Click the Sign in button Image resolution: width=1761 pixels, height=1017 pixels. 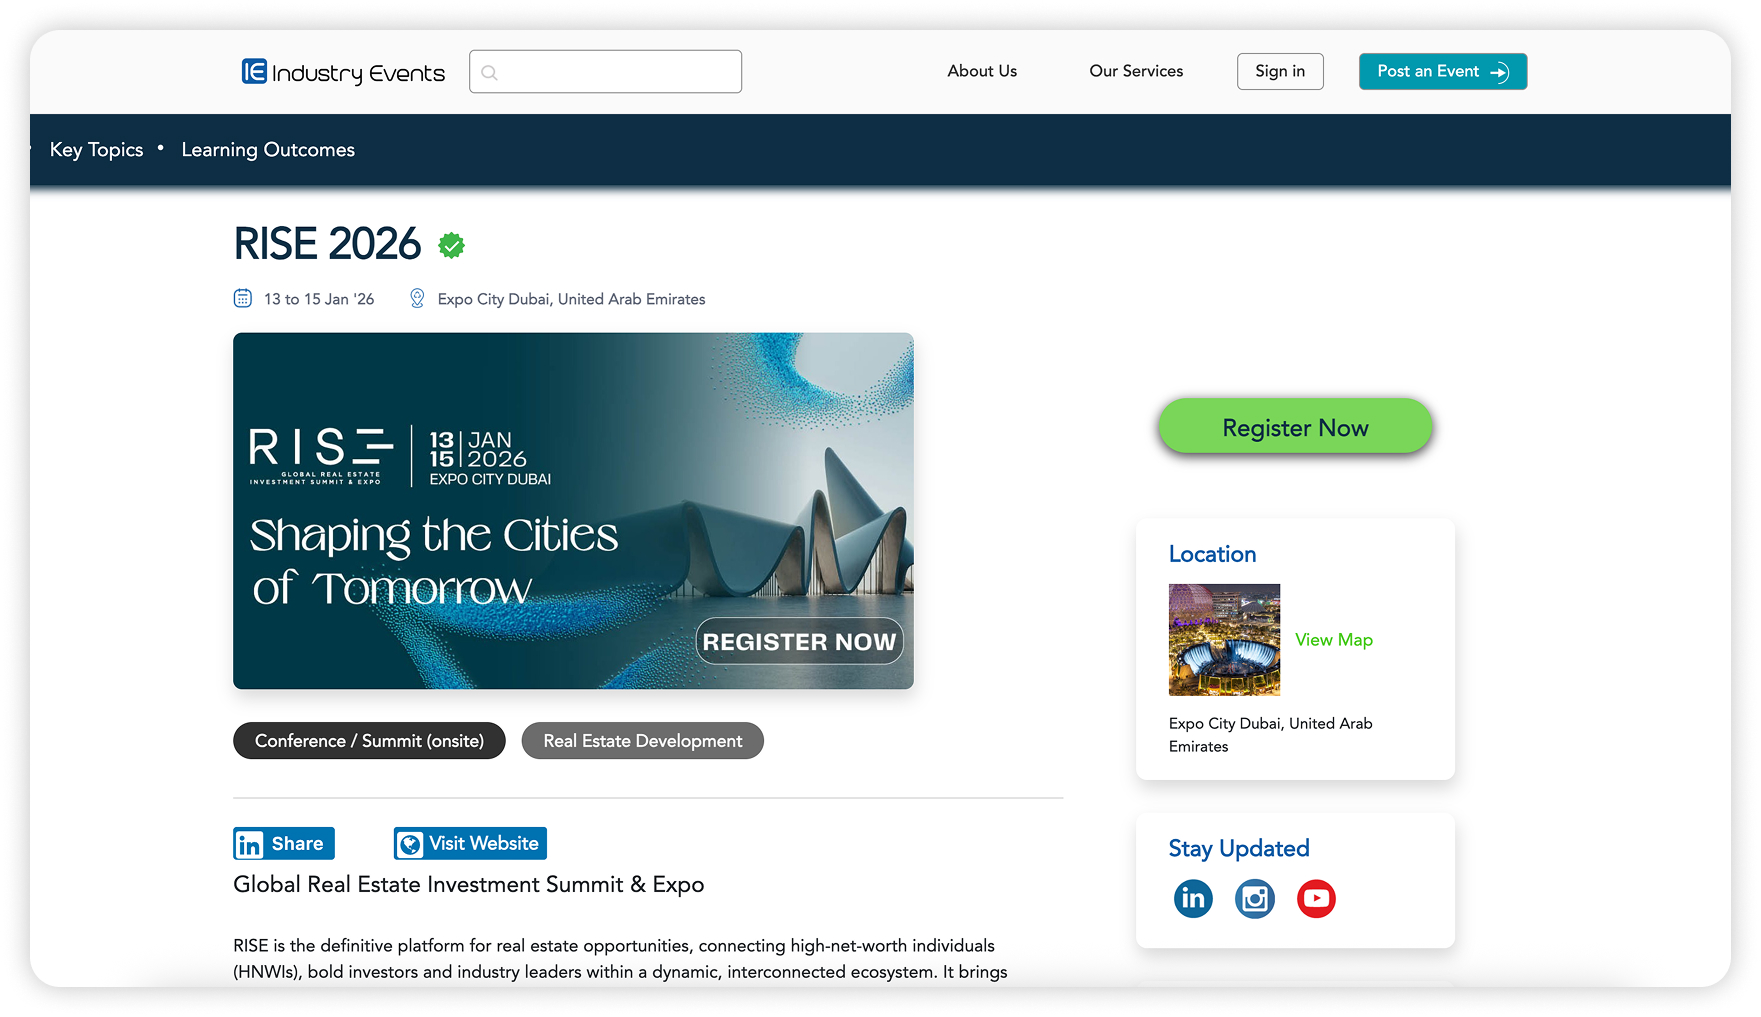[x=1280, y=71]
